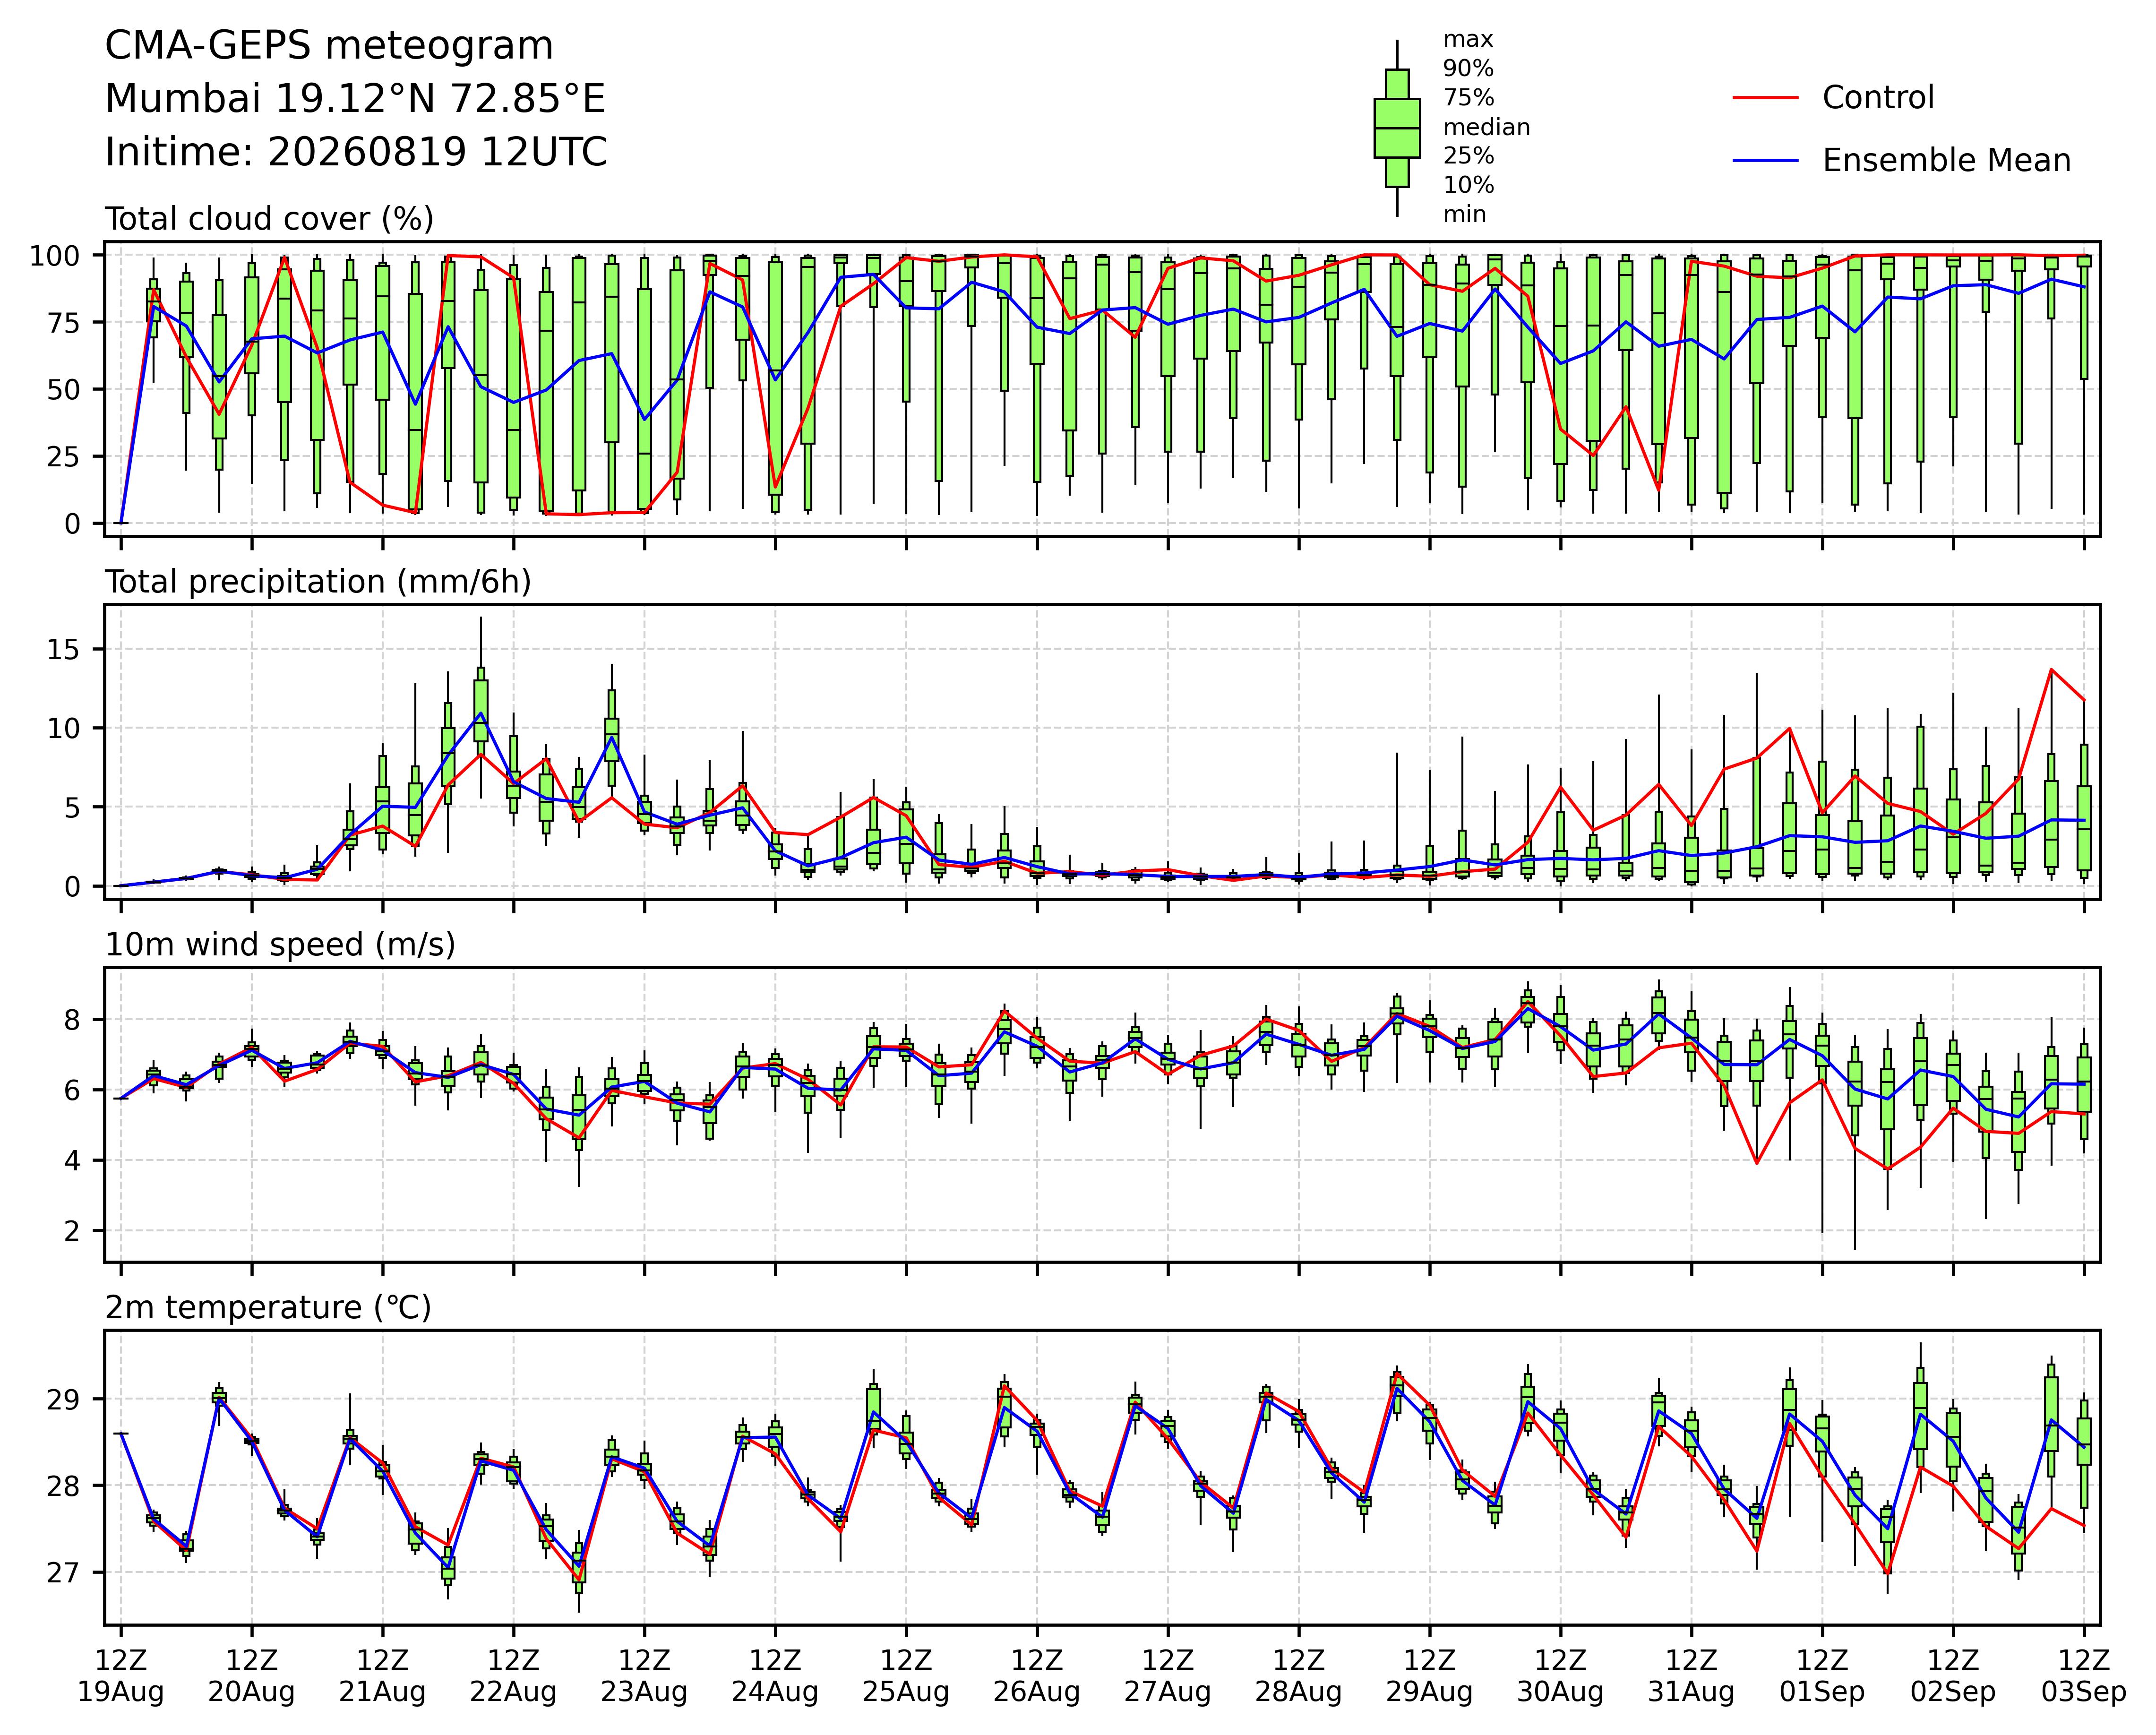Select the Control legend label
Viewport: 2156px width, 1735px height.
1878,98
